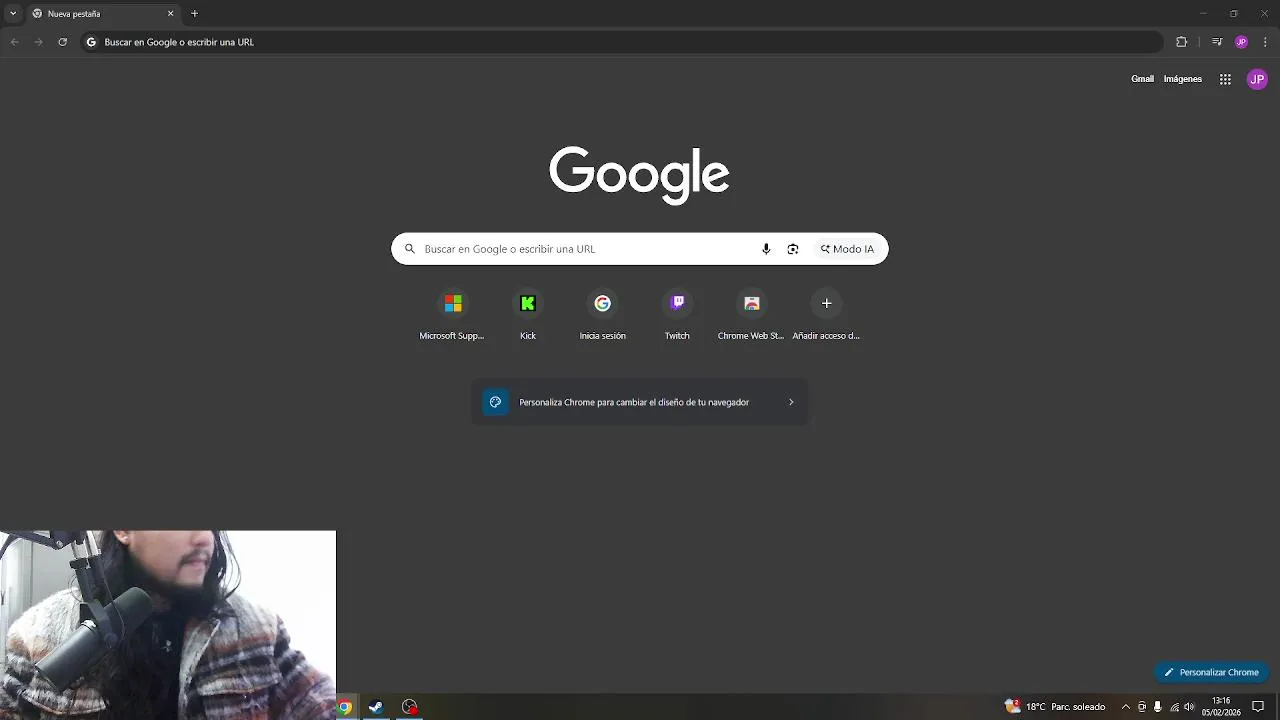Open the Google apps grid
1280x720 pixels.
pos(1225,79)
